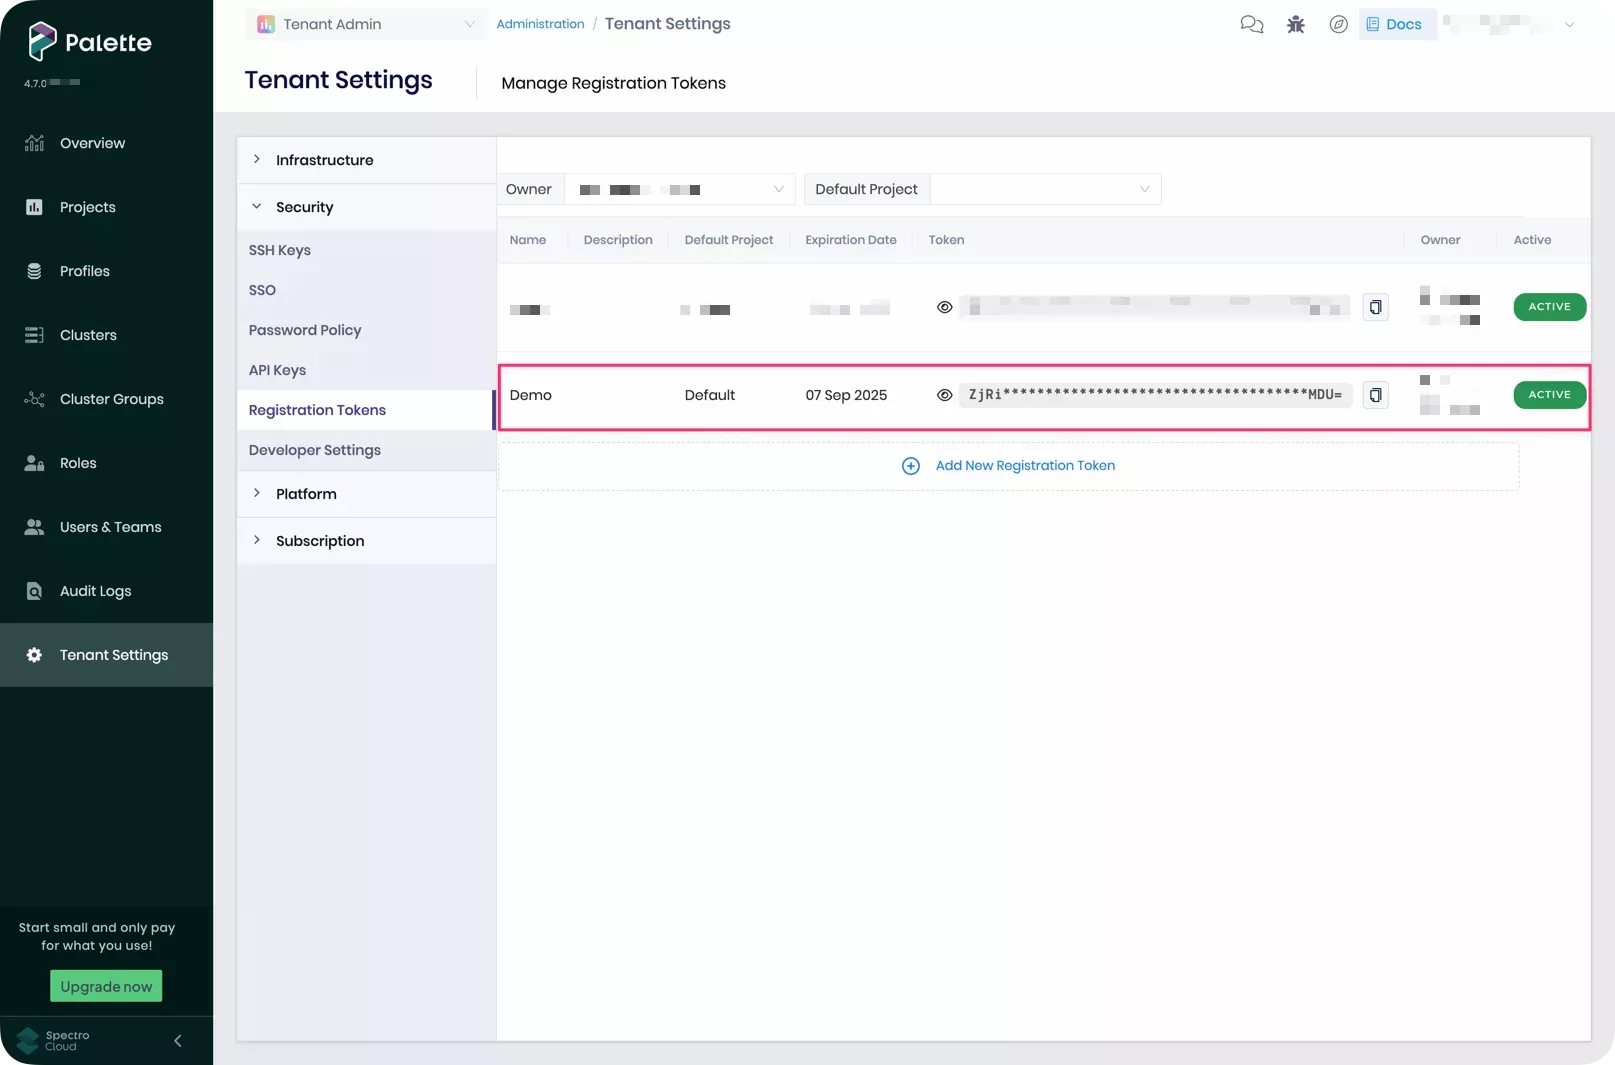Open the Tenant Admin scope selector

pyautogui.click(x=365, y=24)
